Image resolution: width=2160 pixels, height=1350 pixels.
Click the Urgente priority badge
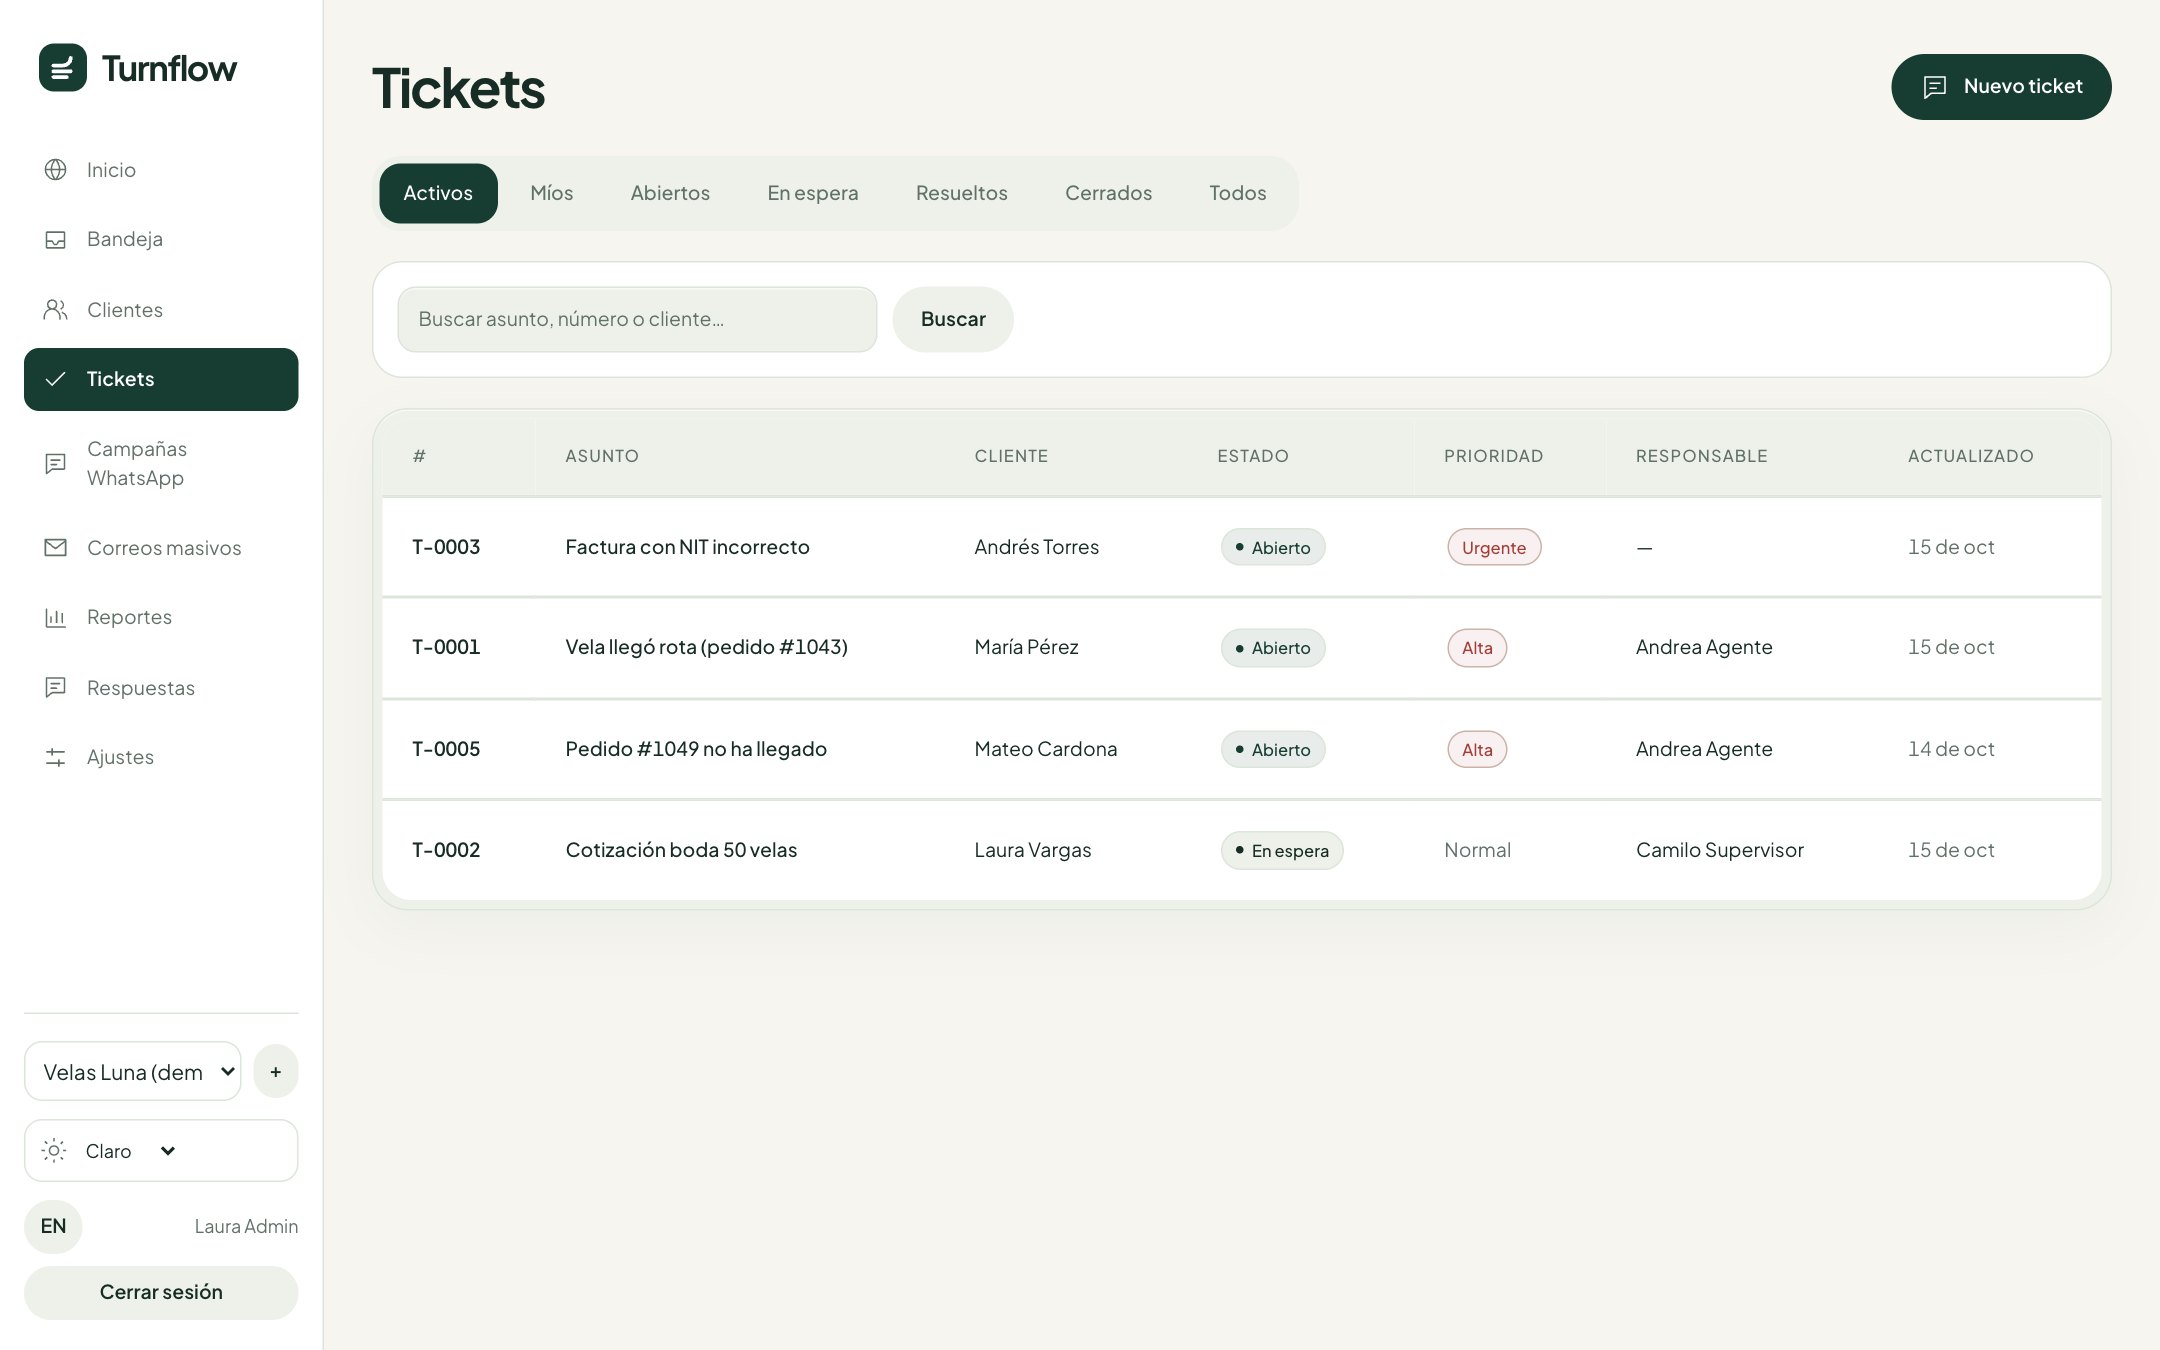pyautogui.click(x=1494, y=547)
